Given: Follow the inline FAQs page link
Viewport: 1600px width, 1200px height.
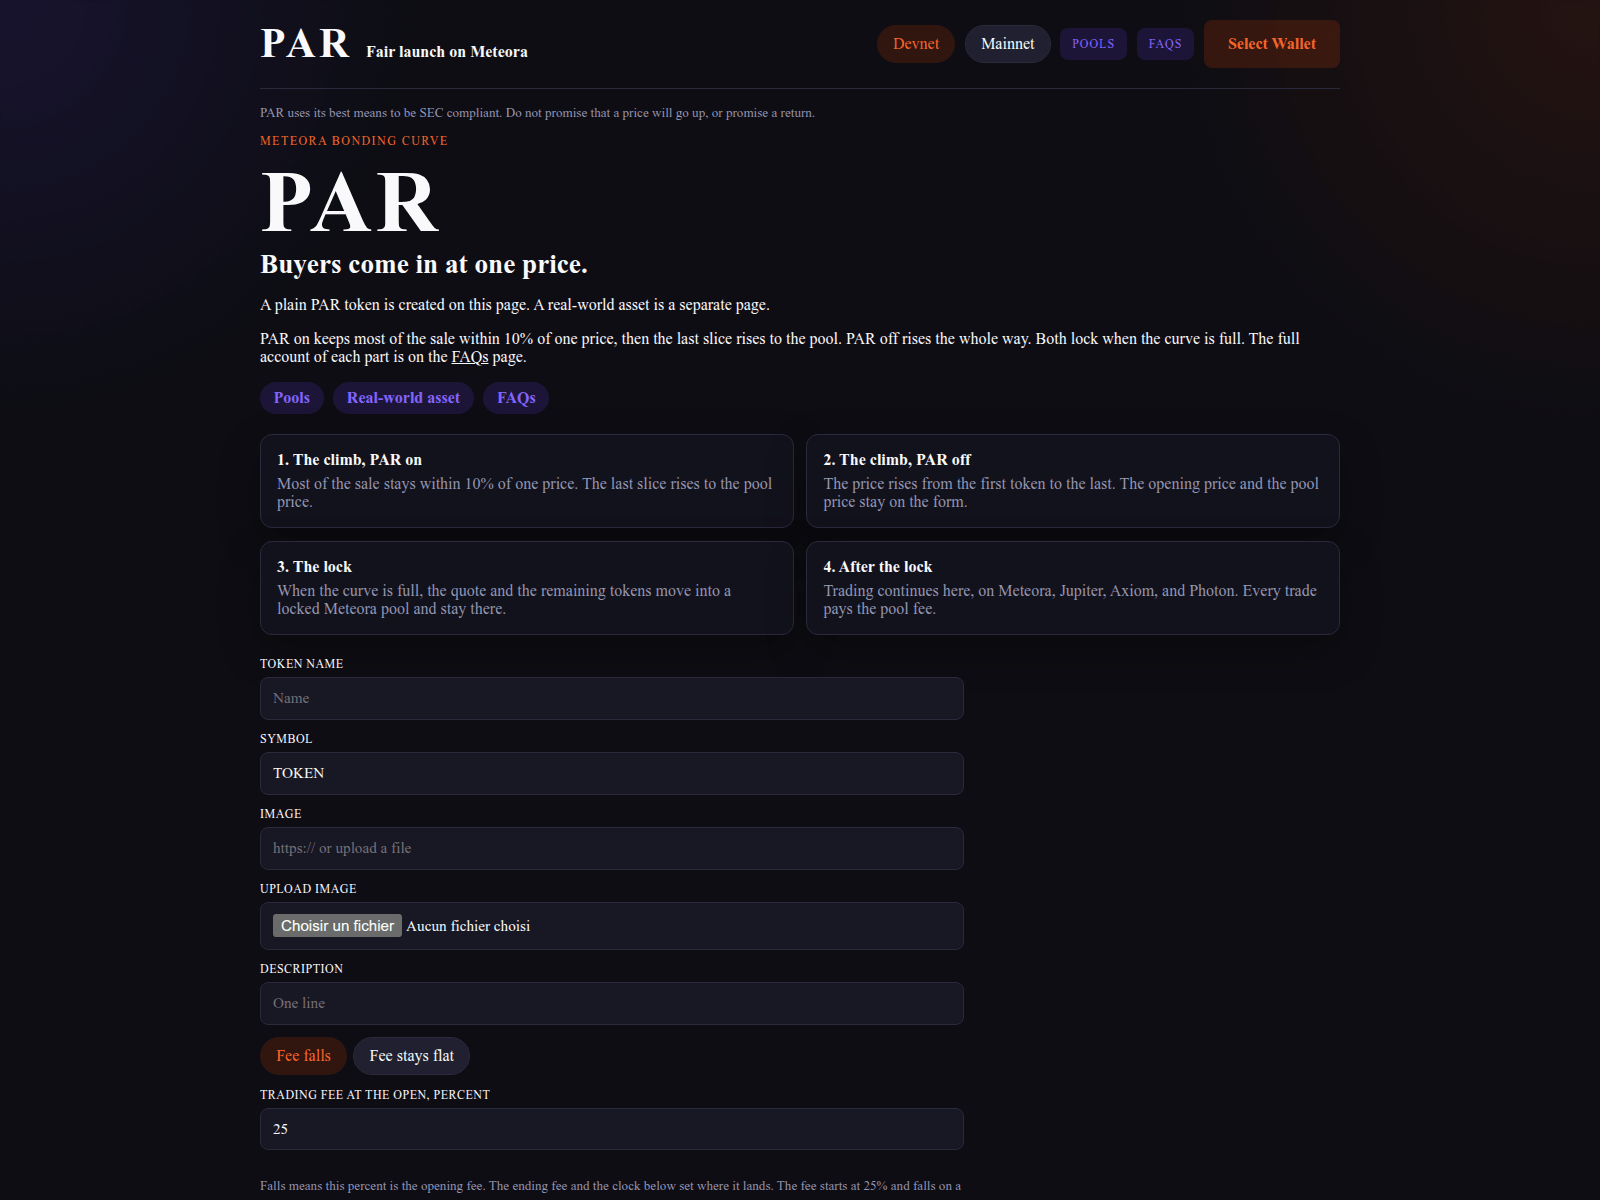Looking at the screenshot, I should 470,357.
